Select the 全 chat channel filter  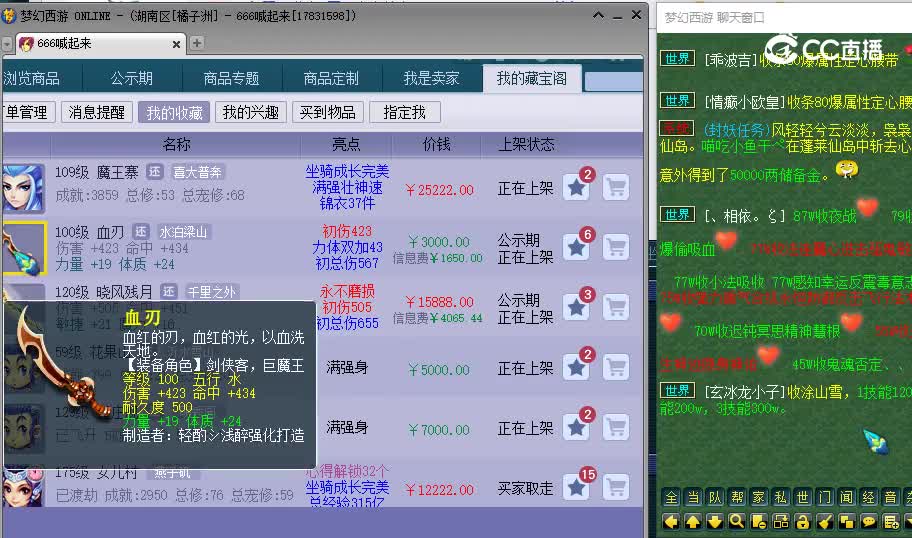[x=671, y=497]
